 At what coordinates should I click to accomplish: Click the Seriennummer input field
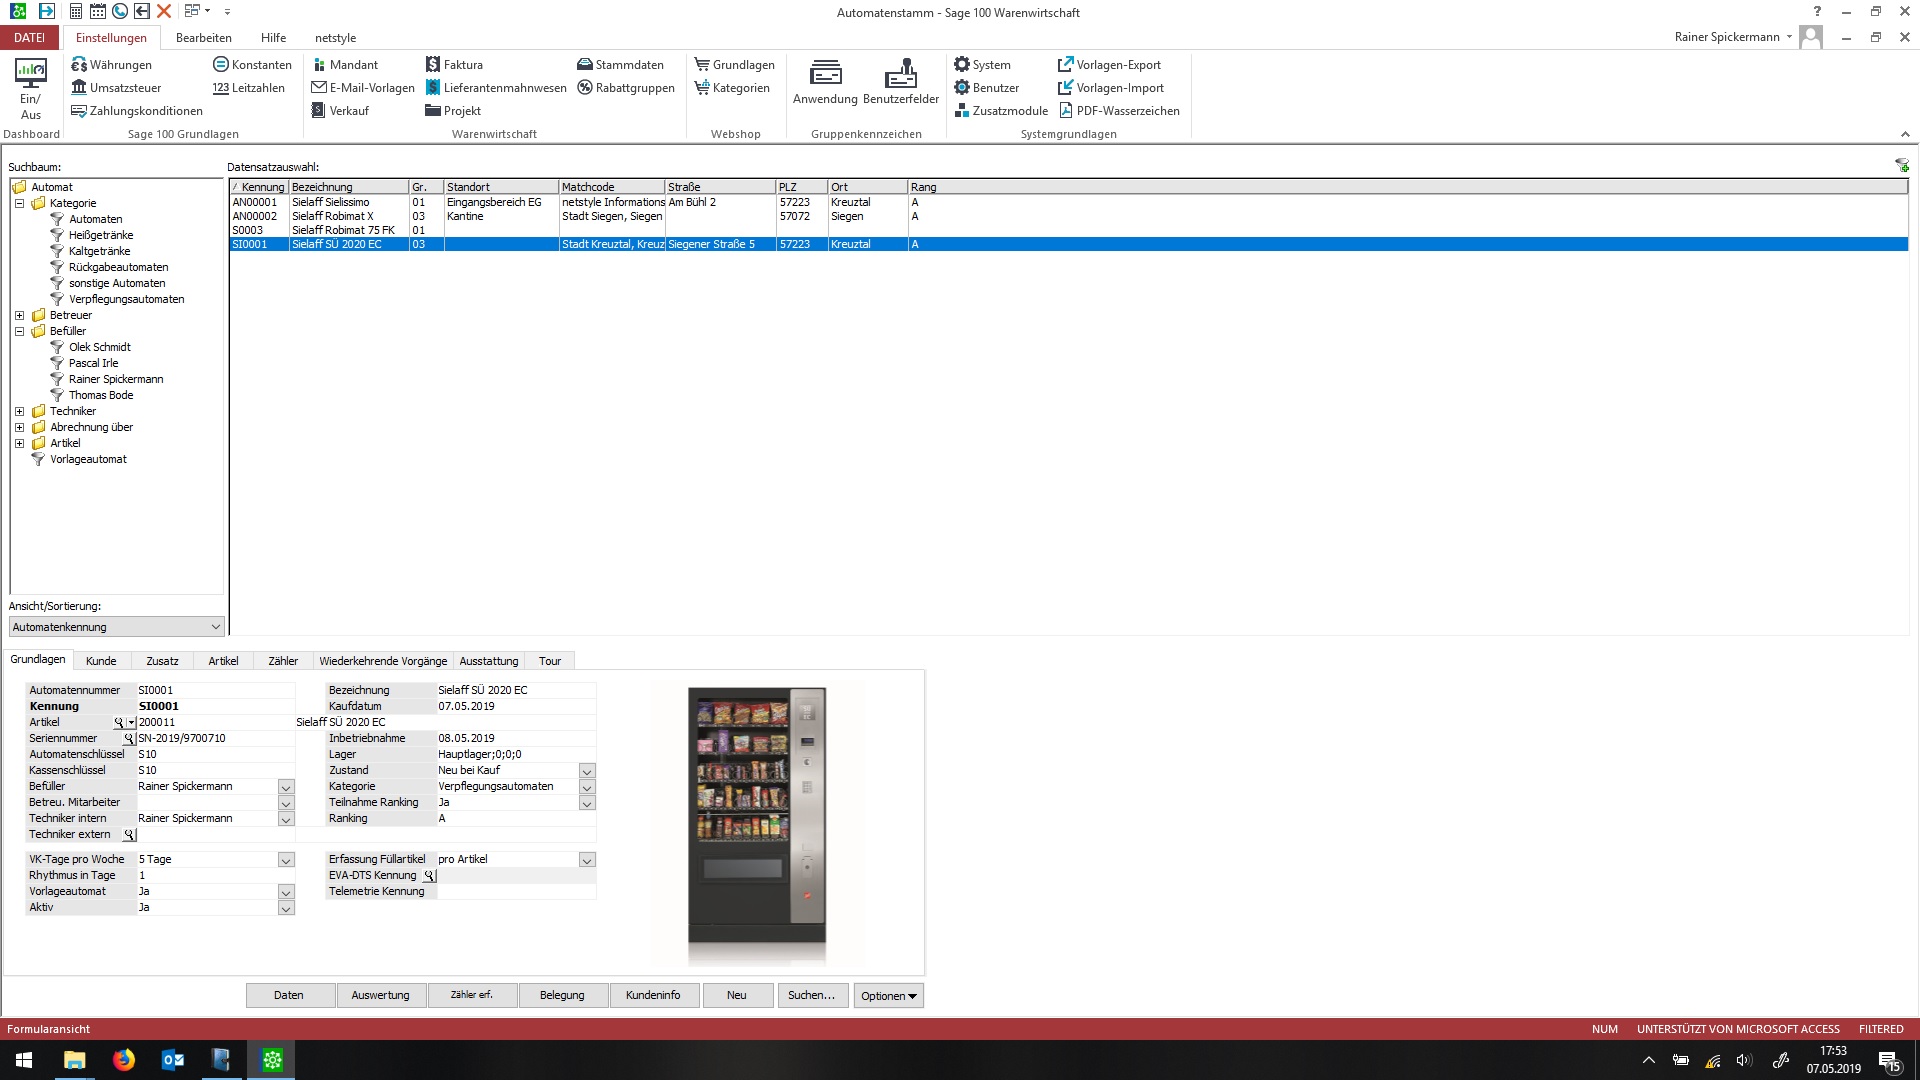pos(215,738)
